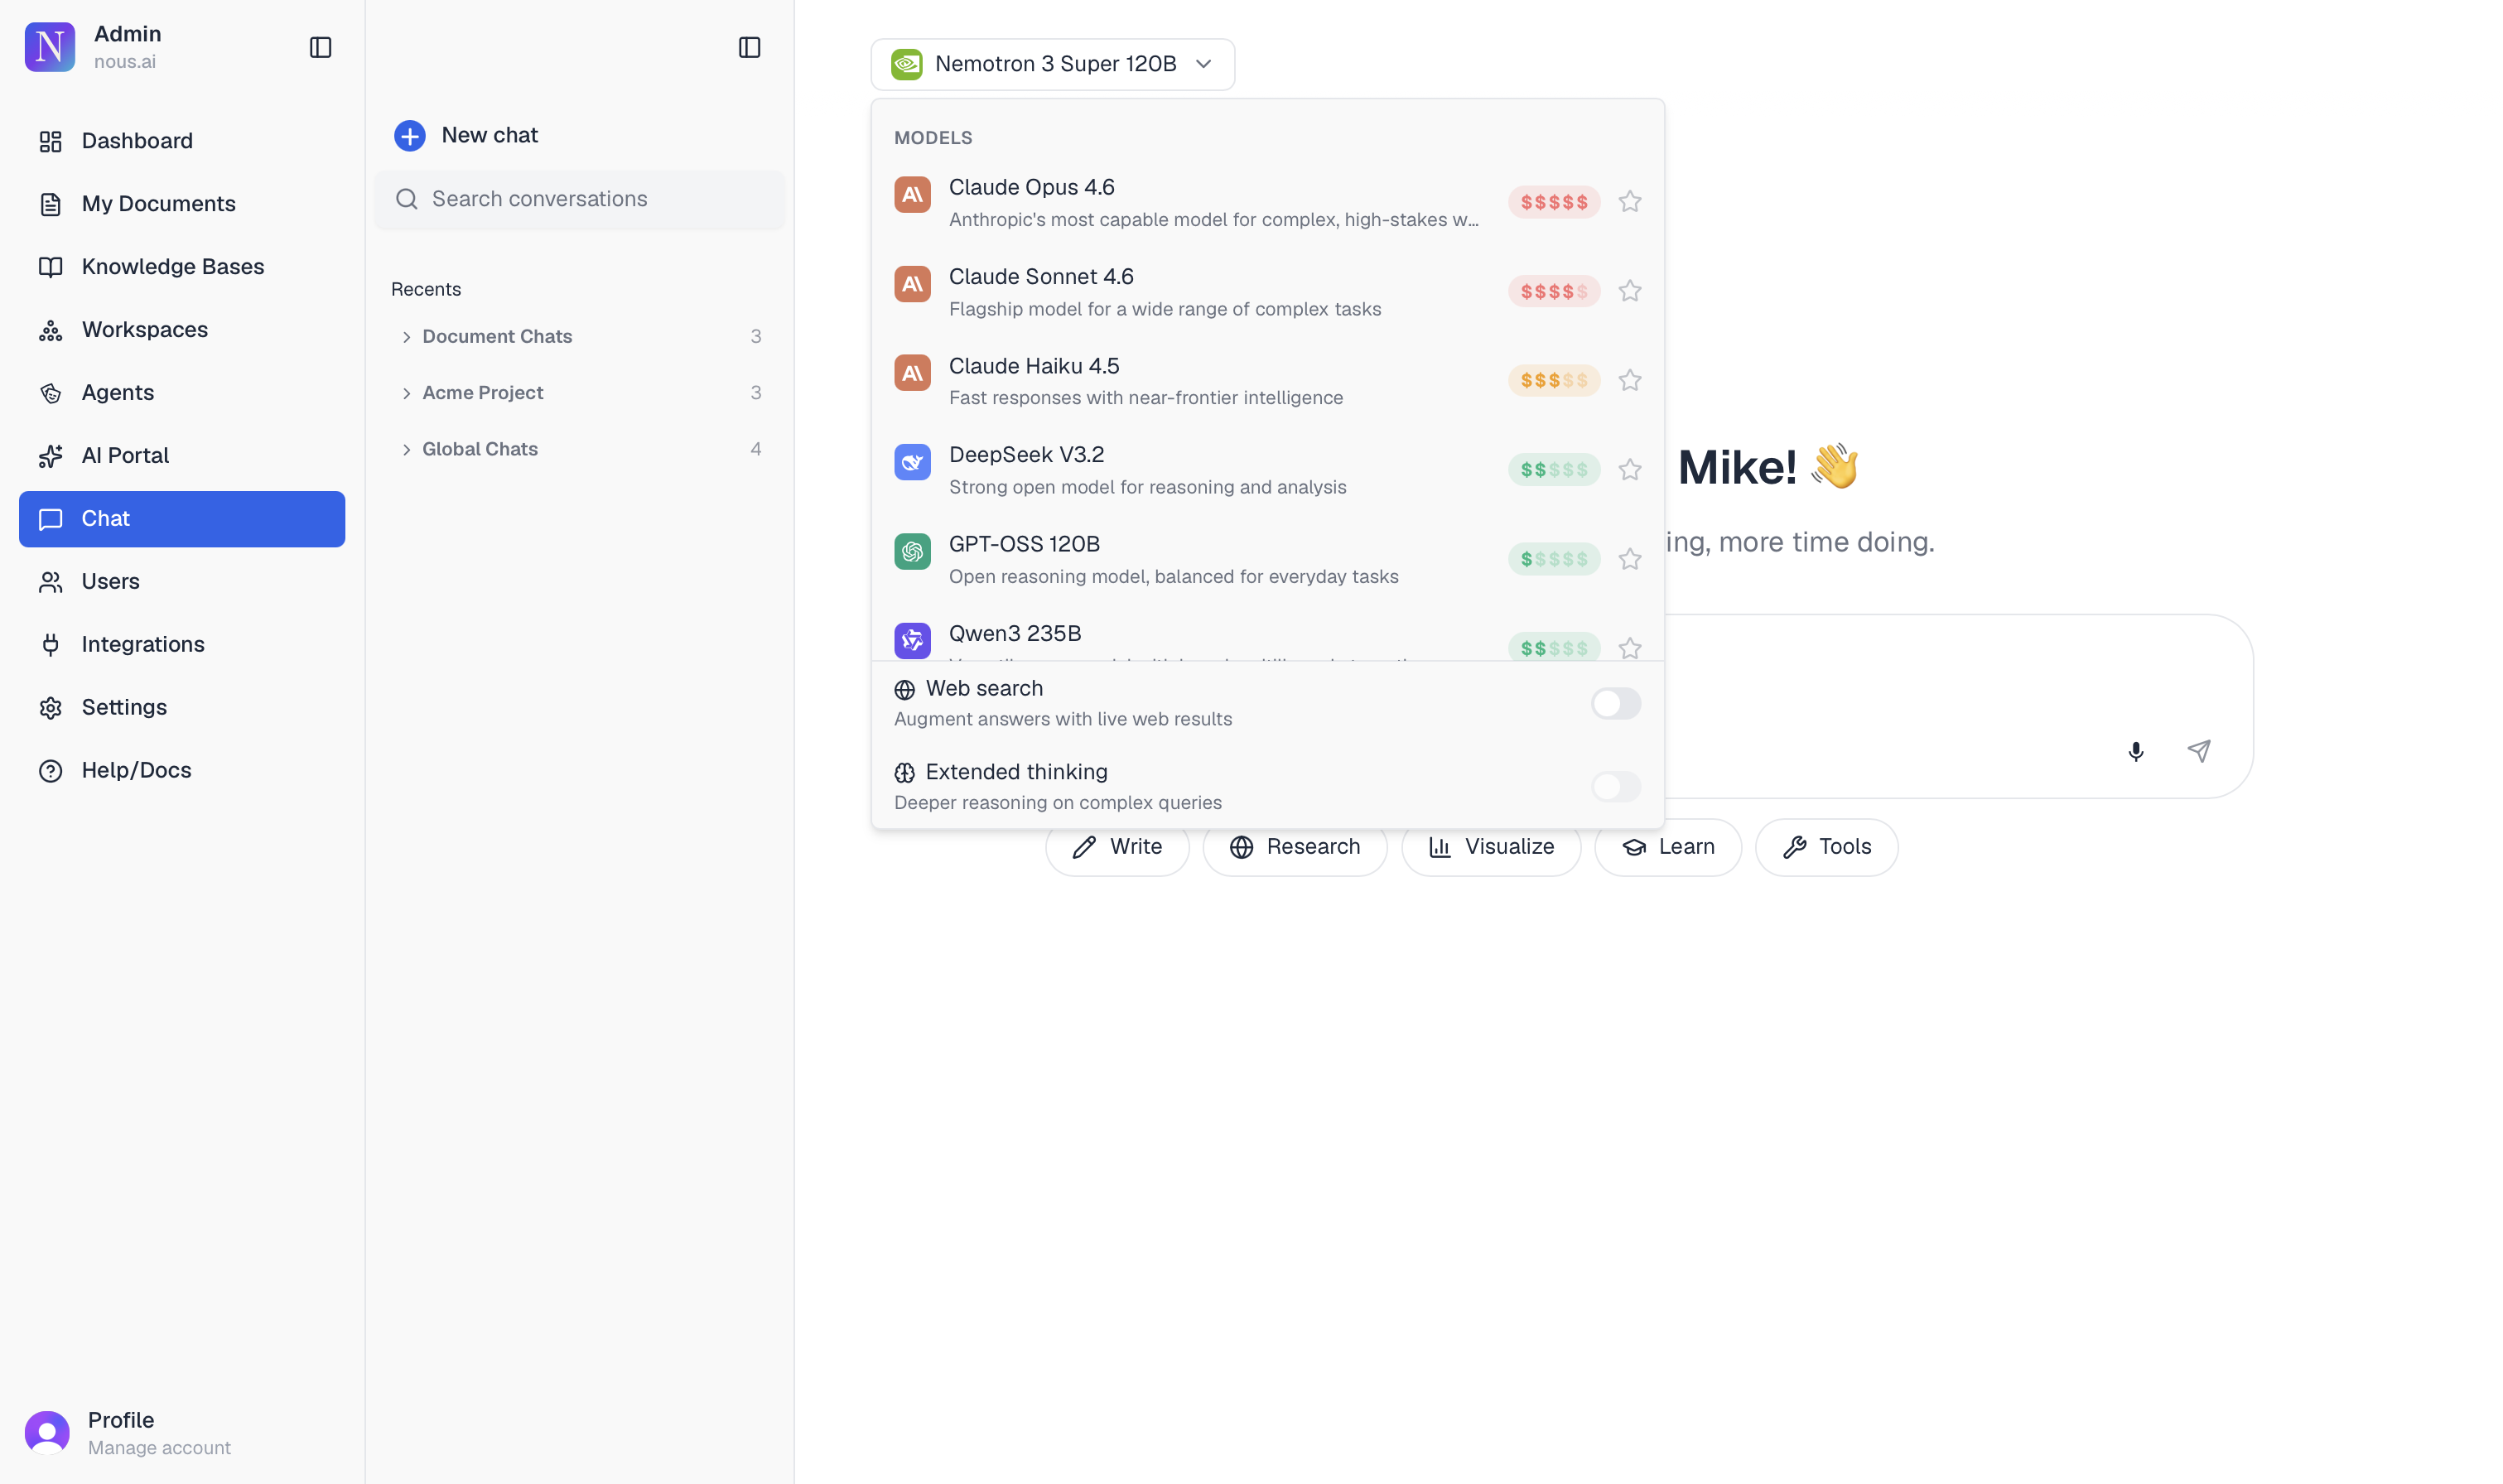Select 'Claude Sonnet 4.6' model name

pyautogui.click(x=1041, y=277)
